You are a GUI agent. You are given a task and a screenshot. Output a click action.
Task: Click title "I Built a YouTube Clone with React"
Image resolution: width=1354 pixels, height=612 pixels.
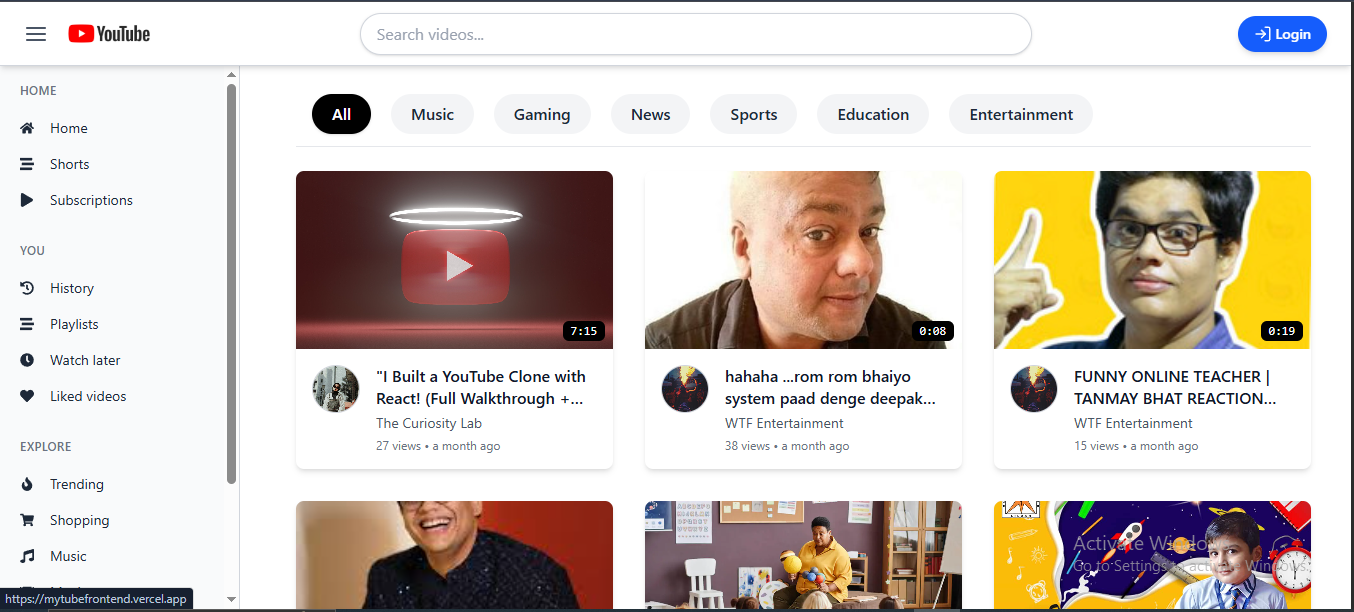coord(481,388)
